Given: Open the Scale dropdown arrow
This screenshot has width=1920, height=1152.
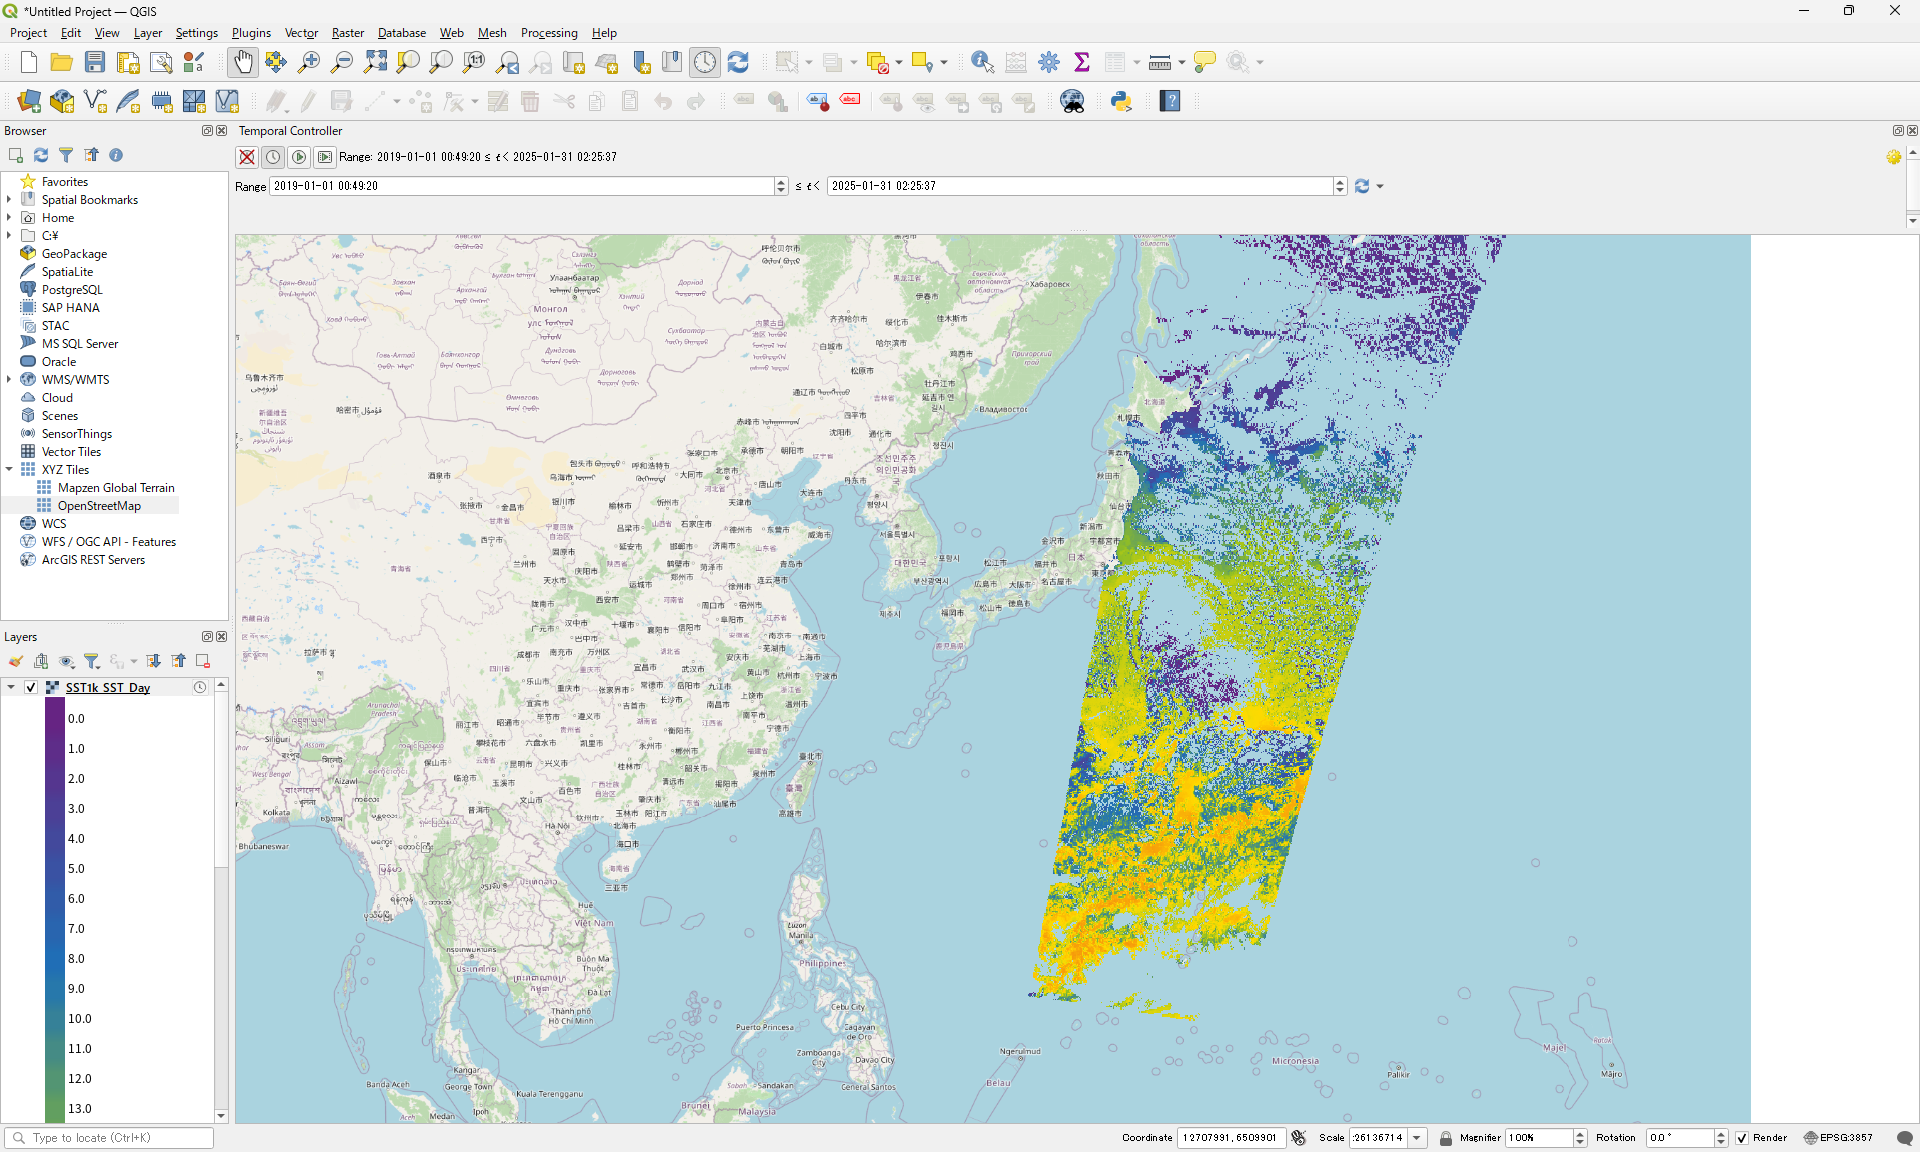Looking at the screenshot, I should [1417, 1138].
